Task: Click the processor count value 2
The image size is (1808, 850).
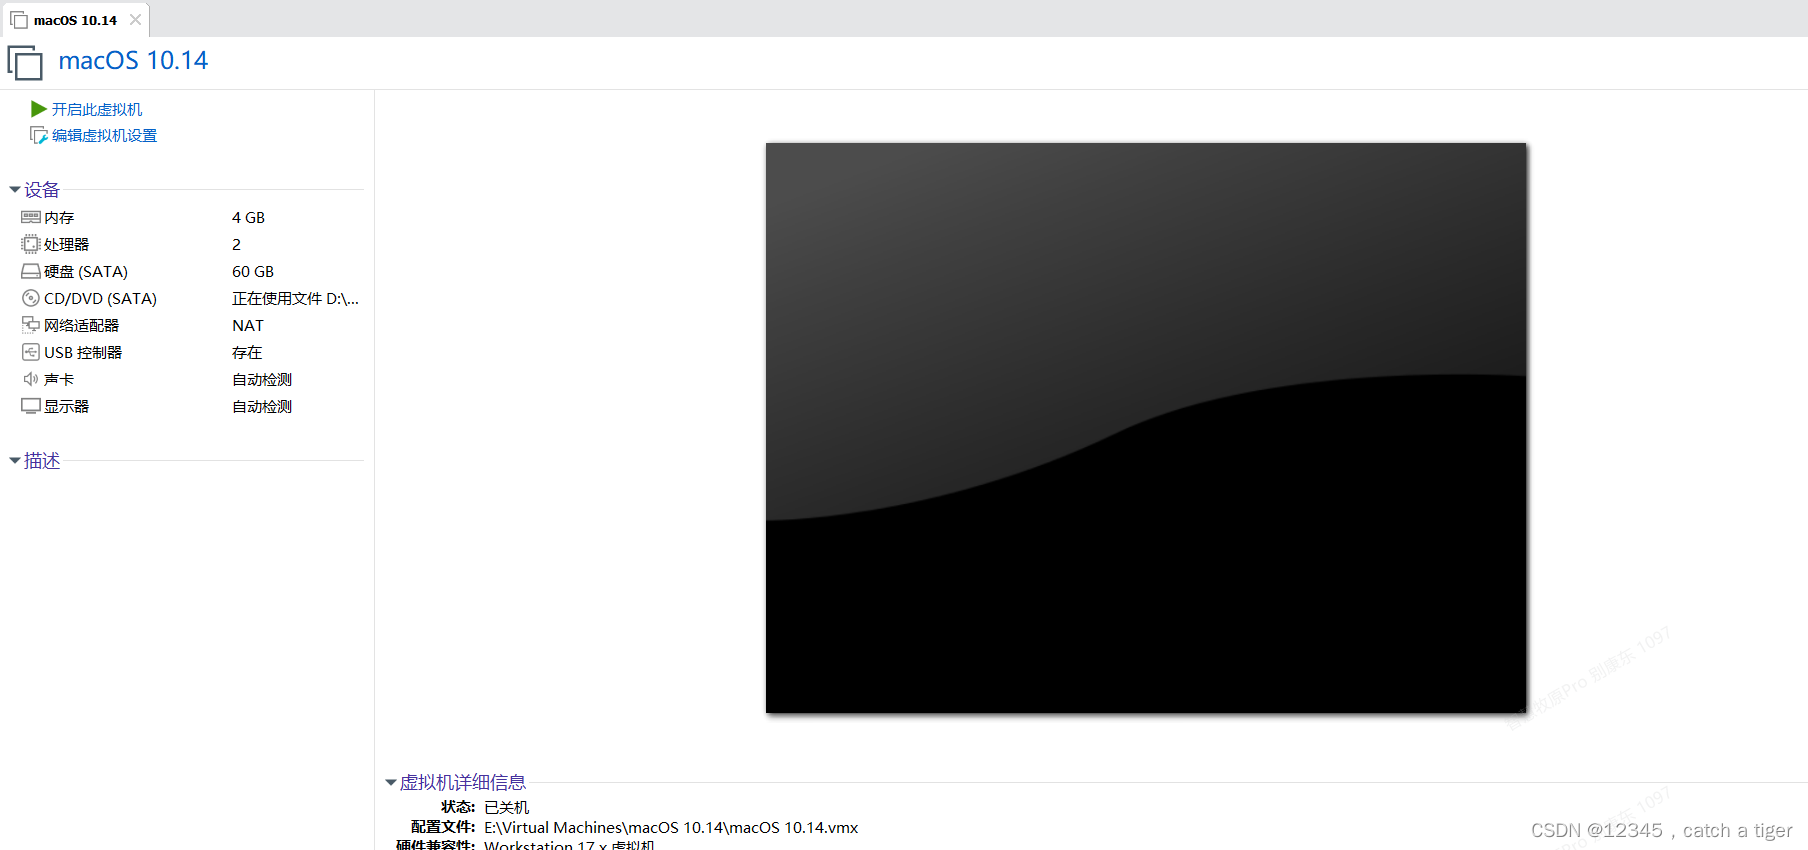Action: (236, 244)
